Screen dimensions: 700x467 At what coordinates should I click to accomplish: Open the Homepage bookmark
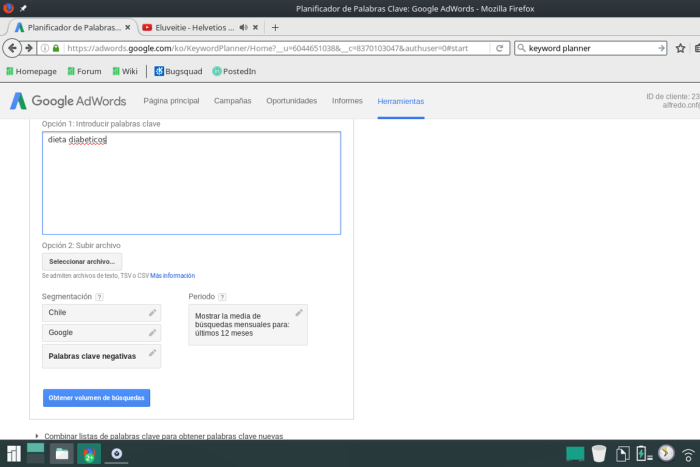(31, 71)
